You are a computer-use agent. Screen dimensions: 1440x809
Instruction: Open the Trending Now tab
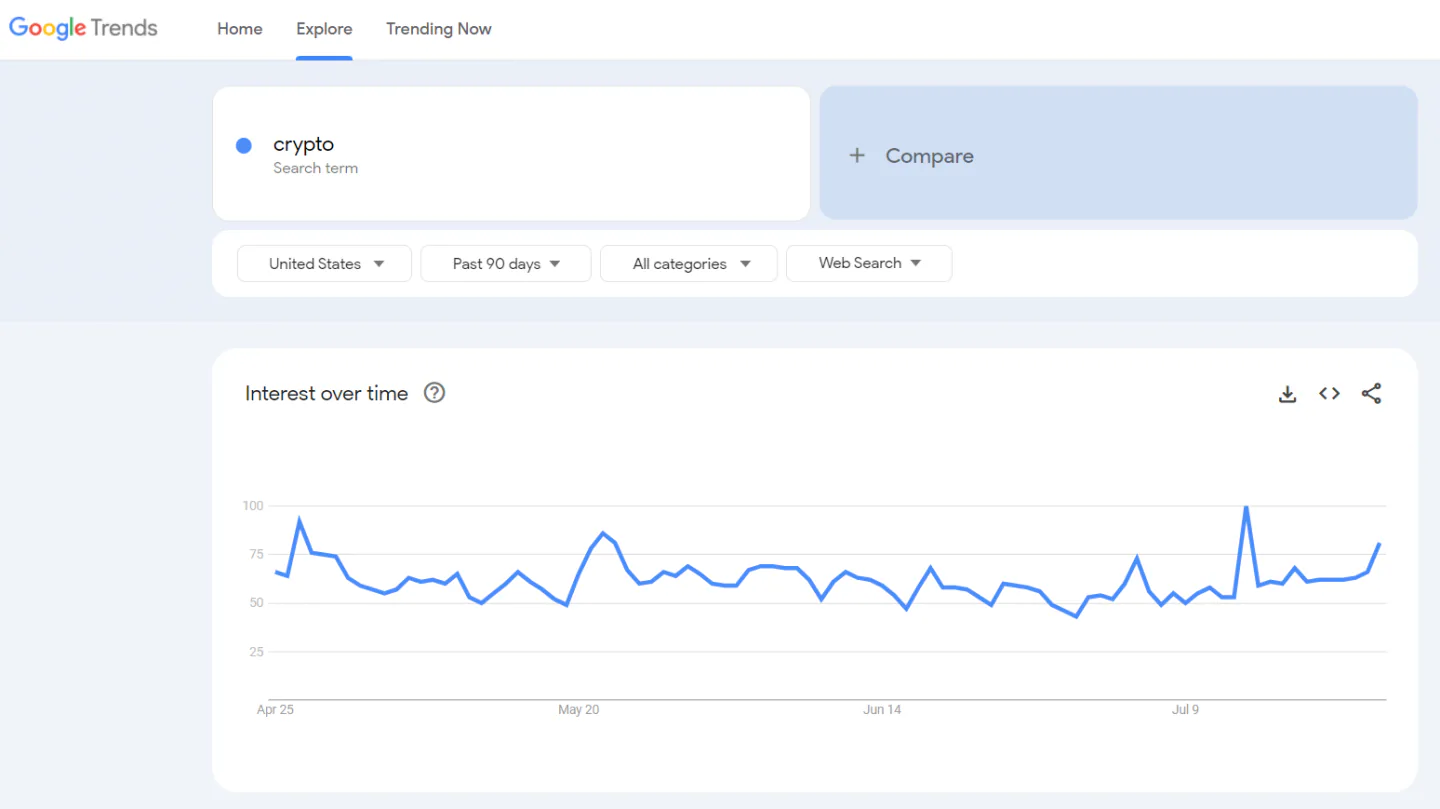(439, 29)
